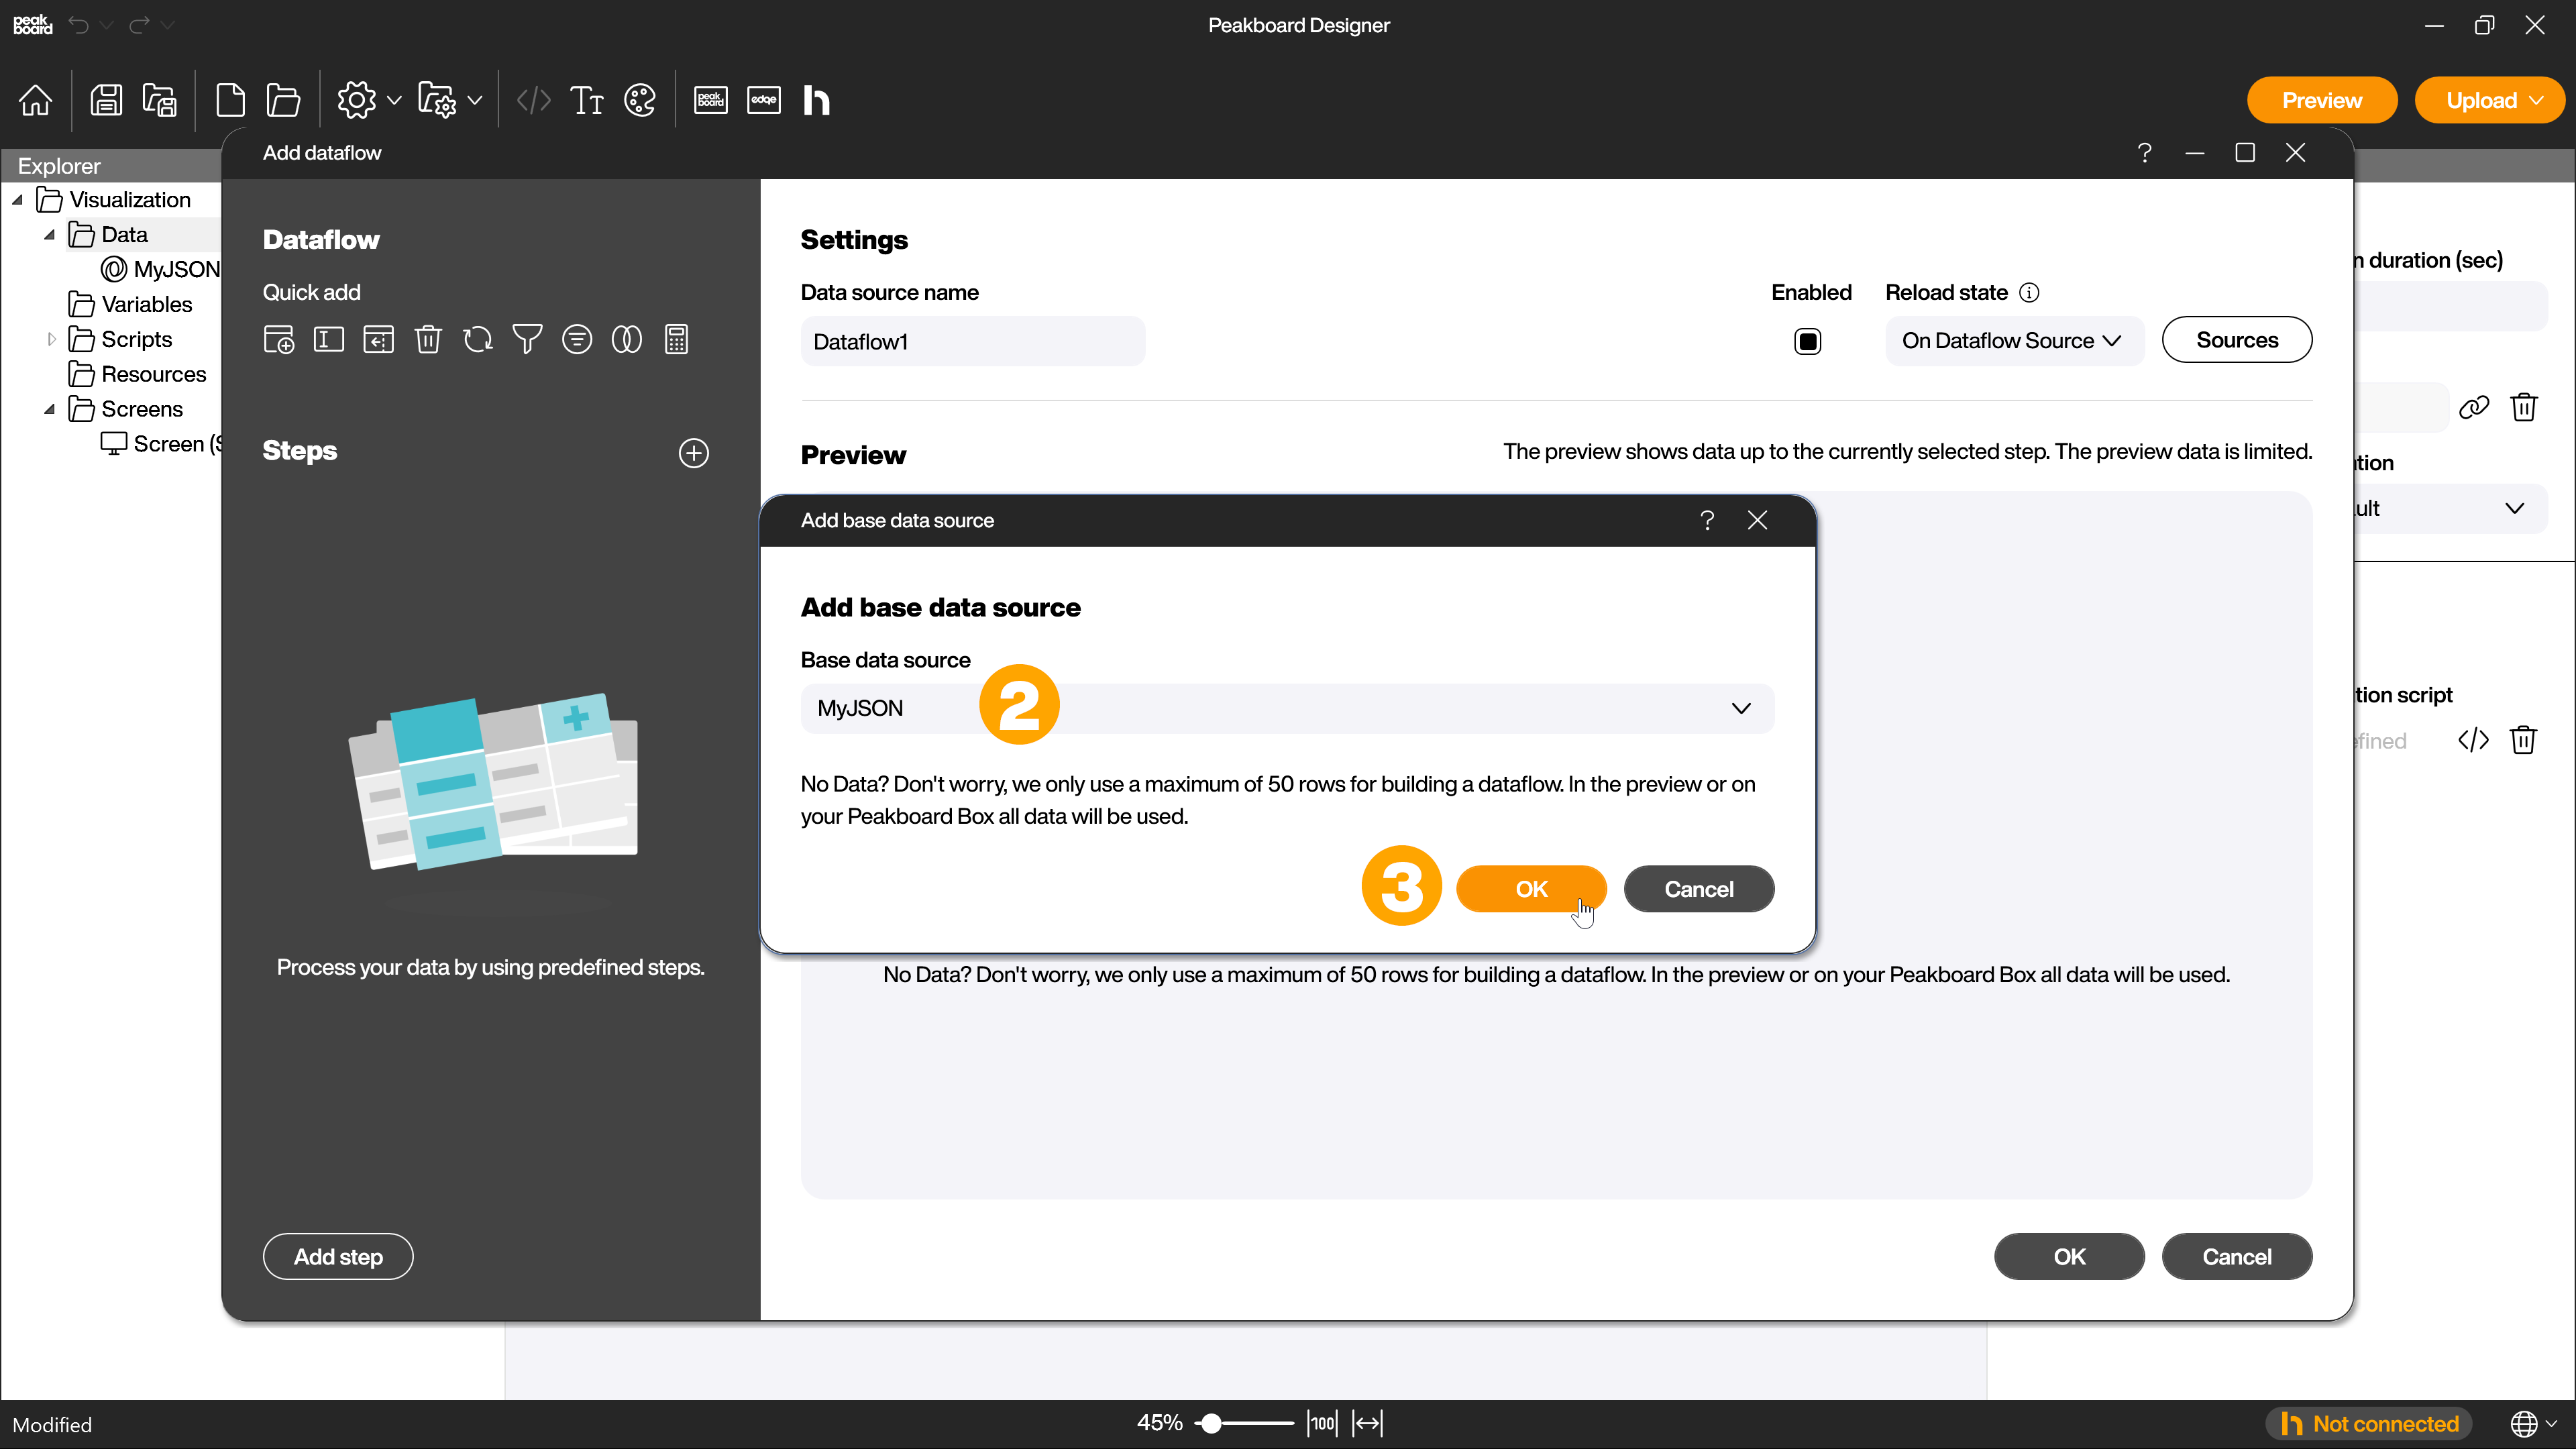Open the folder-gear manage icon
Image resolution: width=2576 pixels, height=1449 pixels.
coord(437,100)
